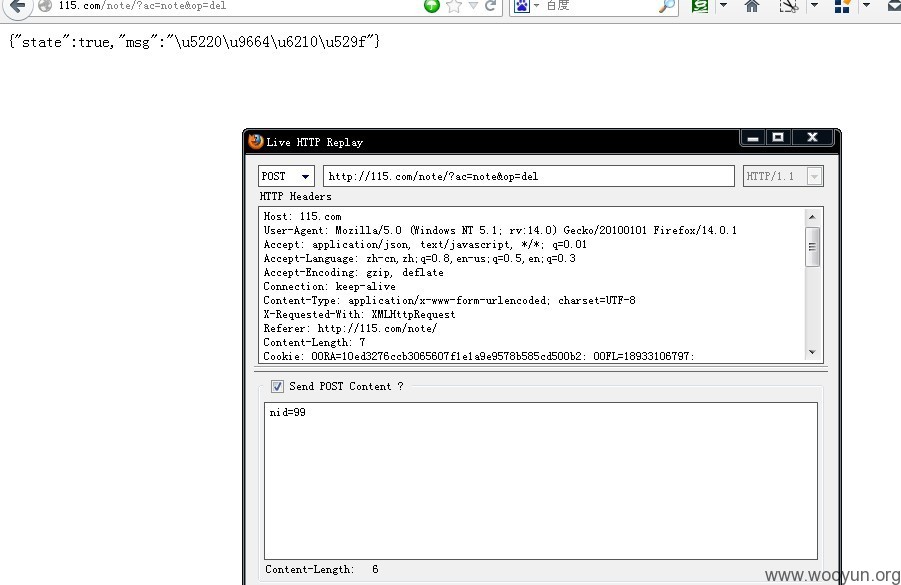The height and width of the screenshot is (585, 901).
Task: Open dropdown next to green S icon
Action: click(x=723, y=6)
